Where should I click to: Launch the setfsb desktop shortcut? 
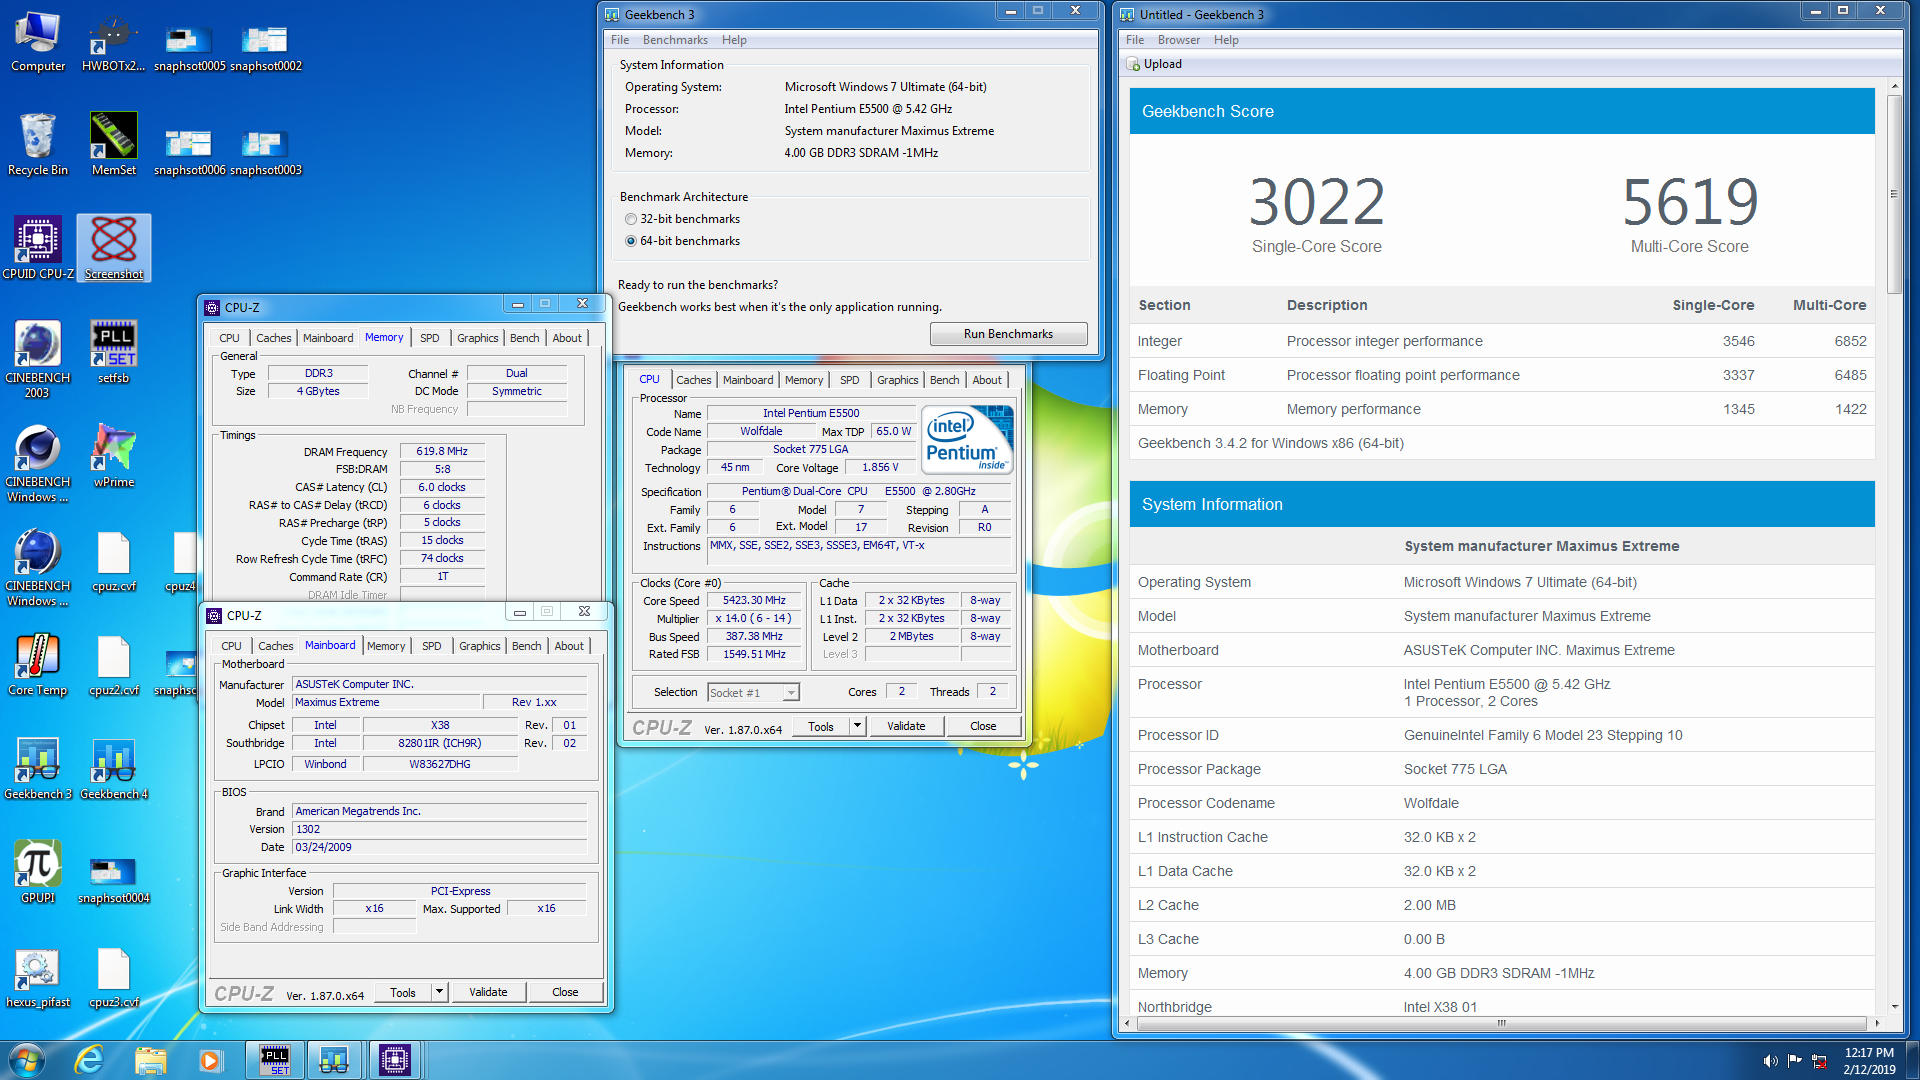coord(113,352)
